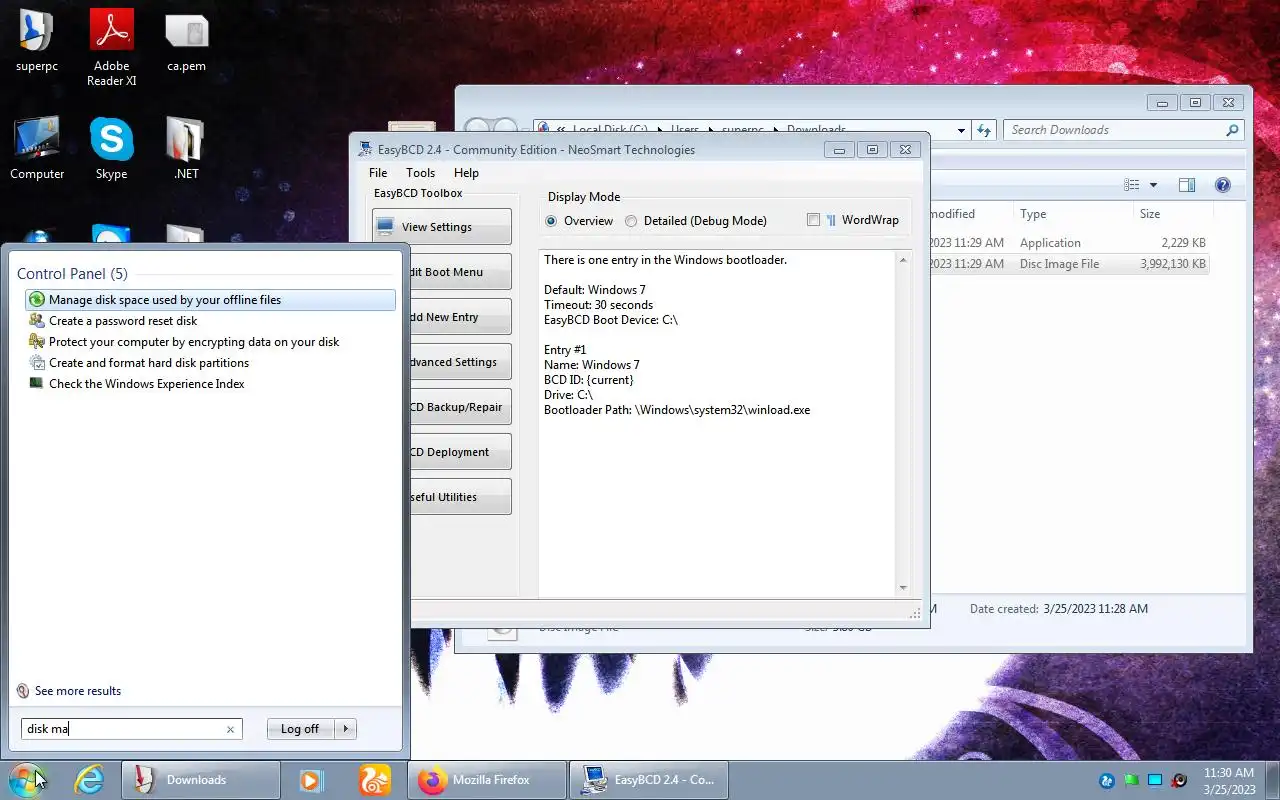This screenshot has height=800, width=1280.
Task: Open Internet Explorer from the taskbar
Action: tap(90, 780)
